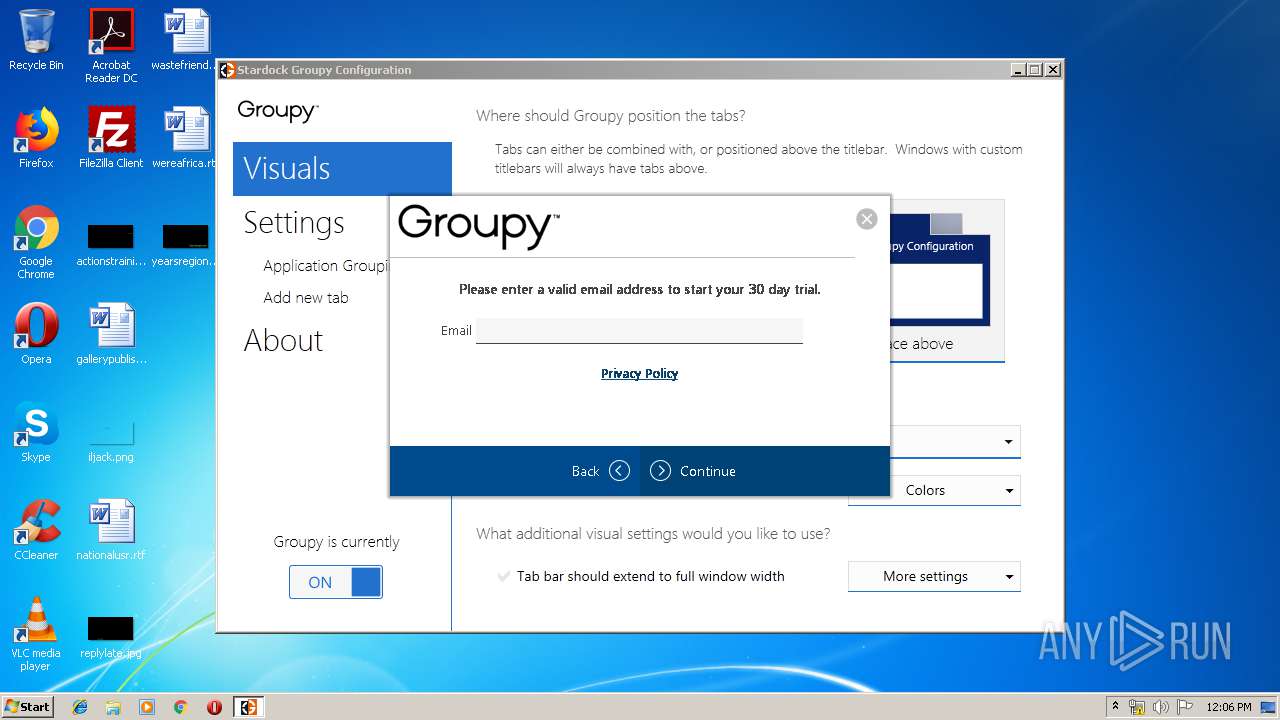Launch VLC media player shortcut
Image resolution: width=1280 pixels, height=720 pixels.
(36, 634)
